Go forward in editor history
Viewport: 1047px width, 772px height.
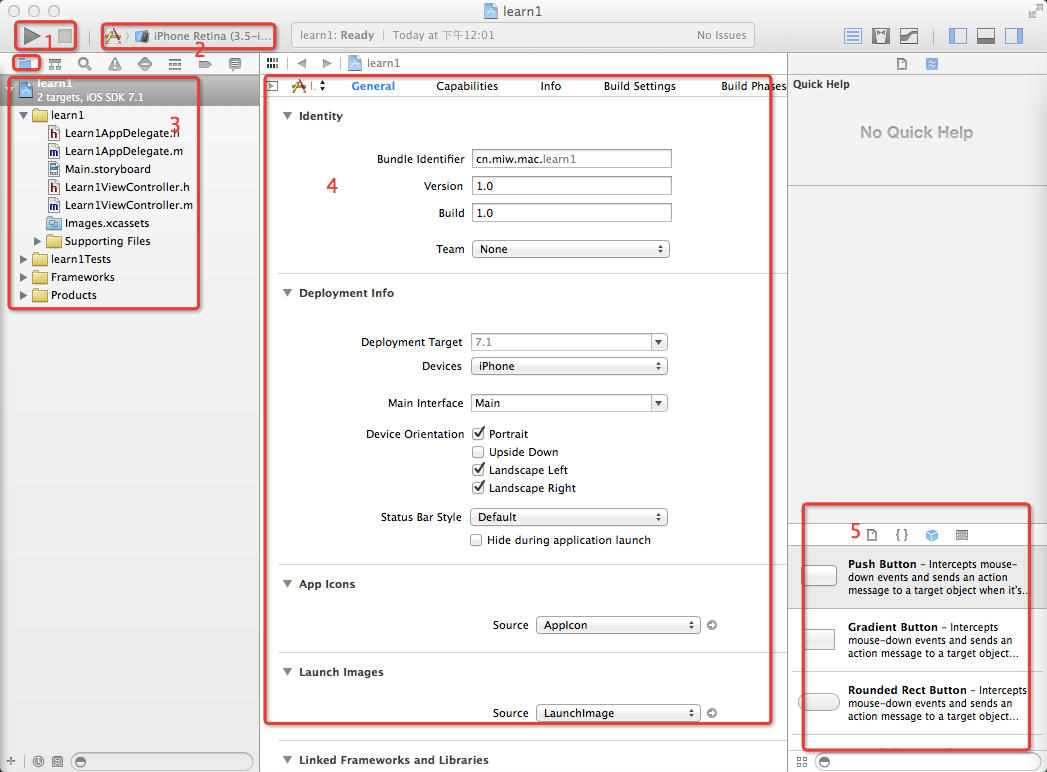pos(327,63)
